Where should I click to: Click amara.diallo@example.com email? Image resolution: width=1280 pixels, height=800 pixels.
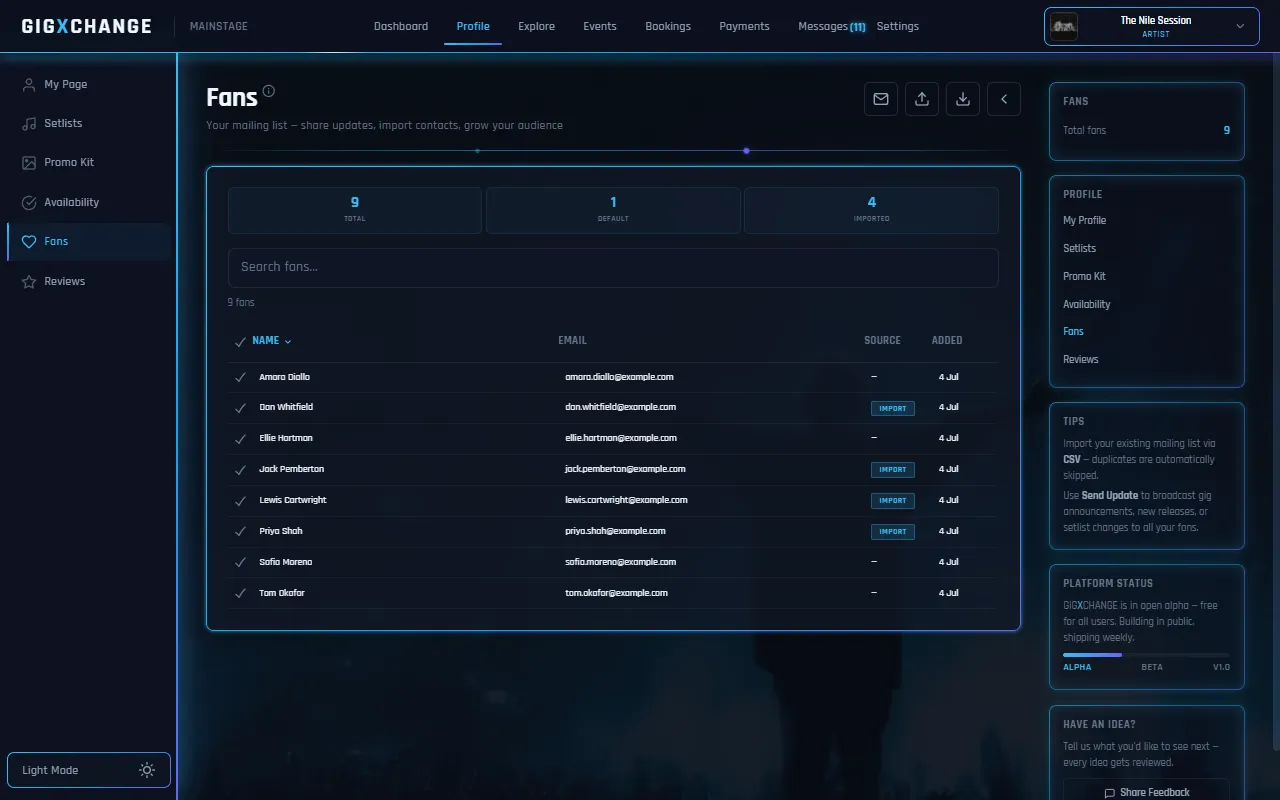tap(619, 377)
